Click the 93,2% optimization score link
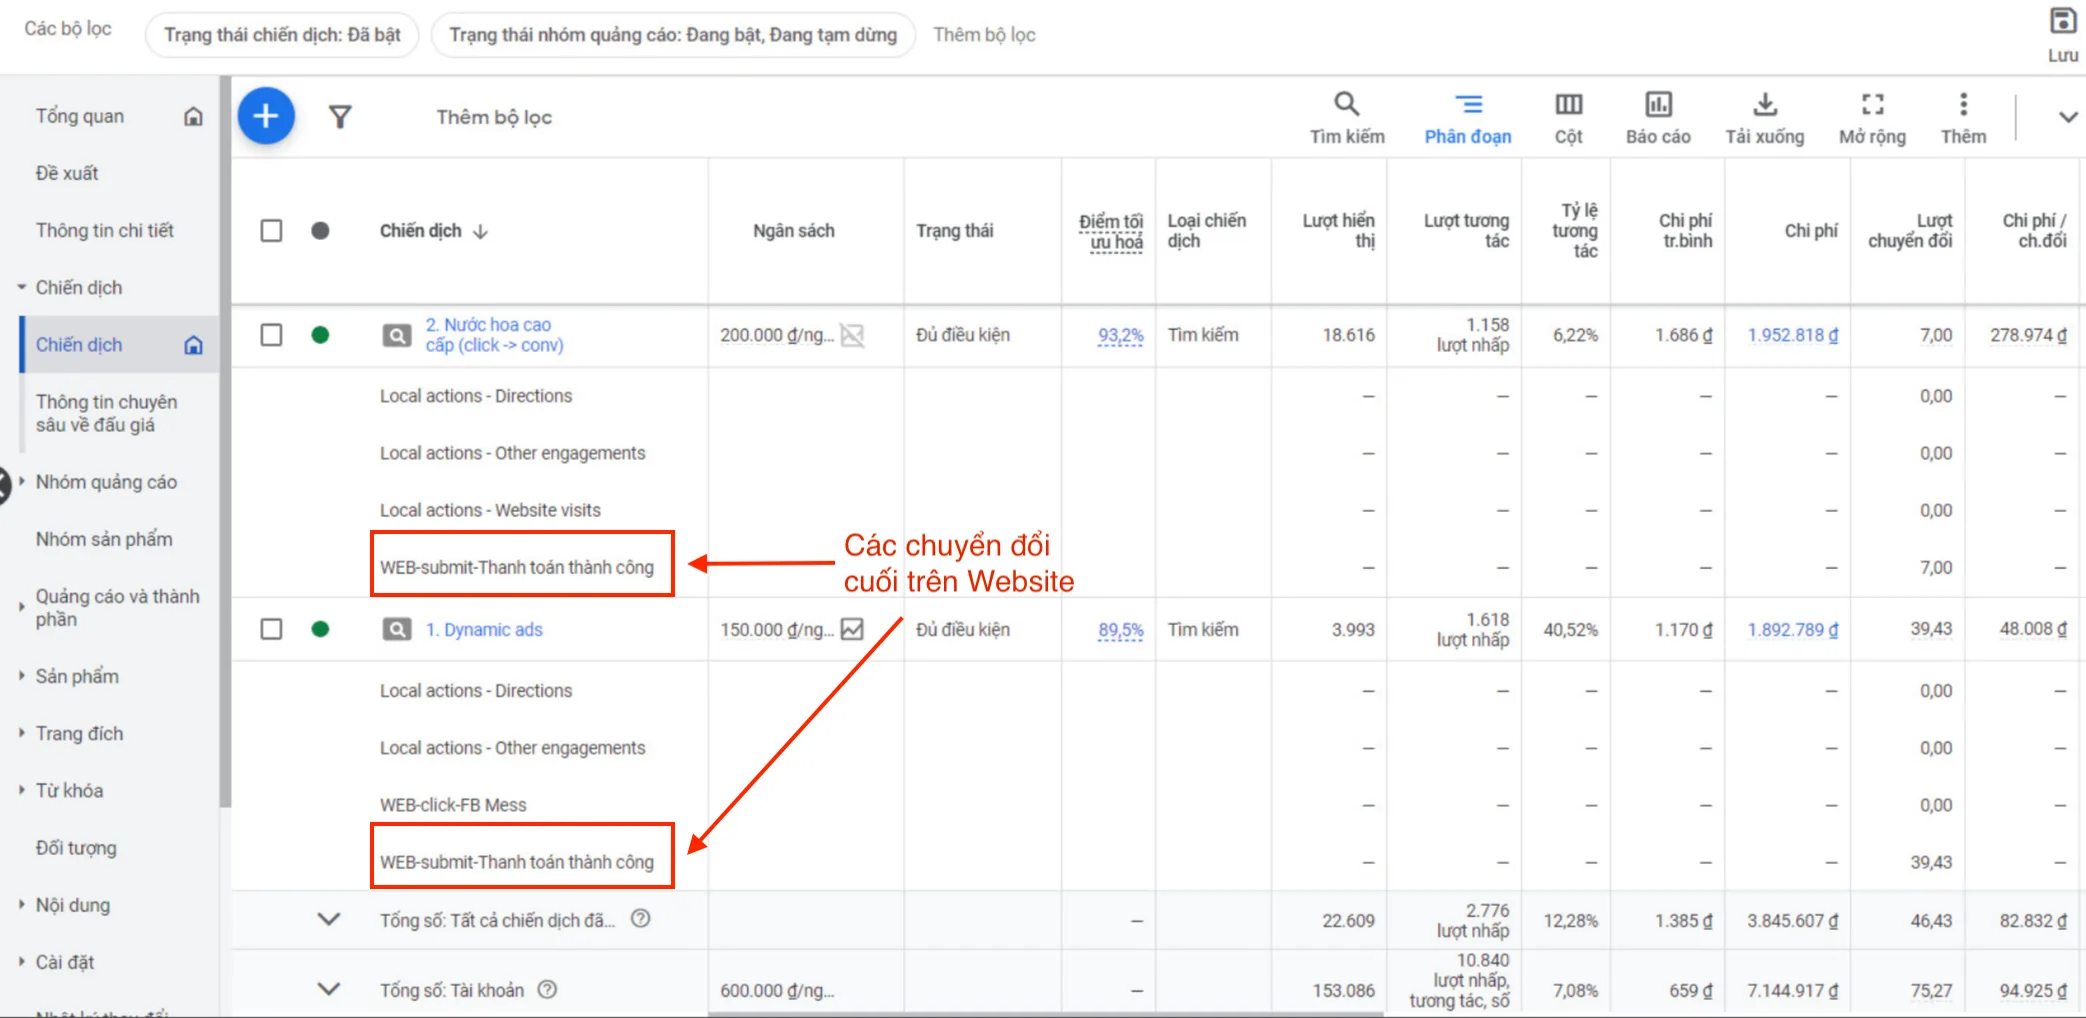This screenshot has width=2086, height=1018. 1120,335
